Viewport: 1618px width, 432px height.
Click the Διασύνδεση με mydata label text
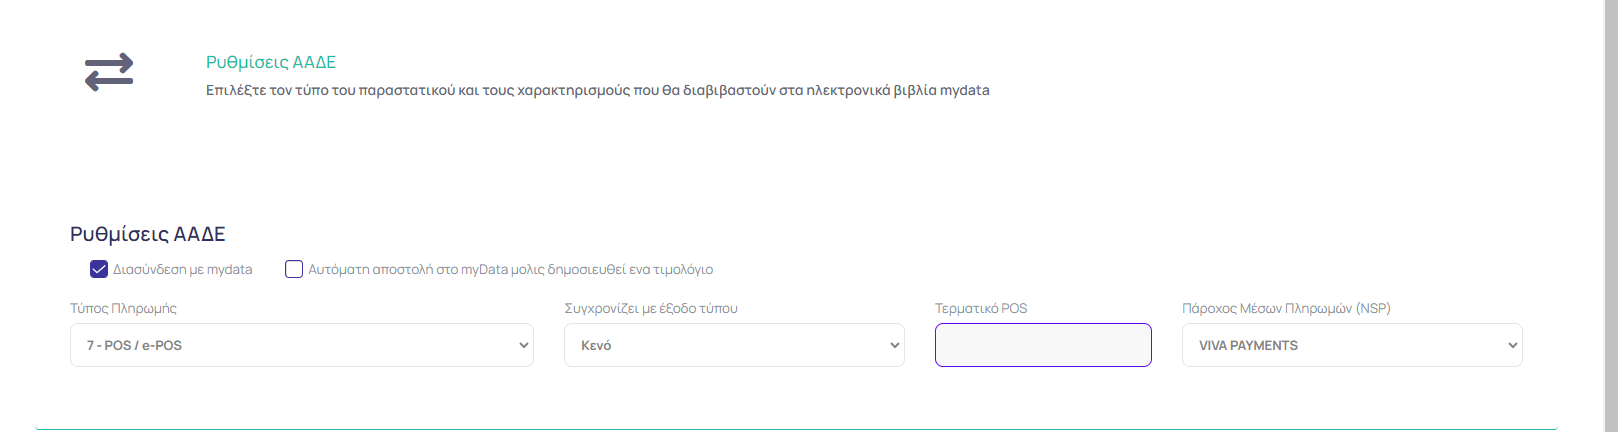click(x=183, y=270)
